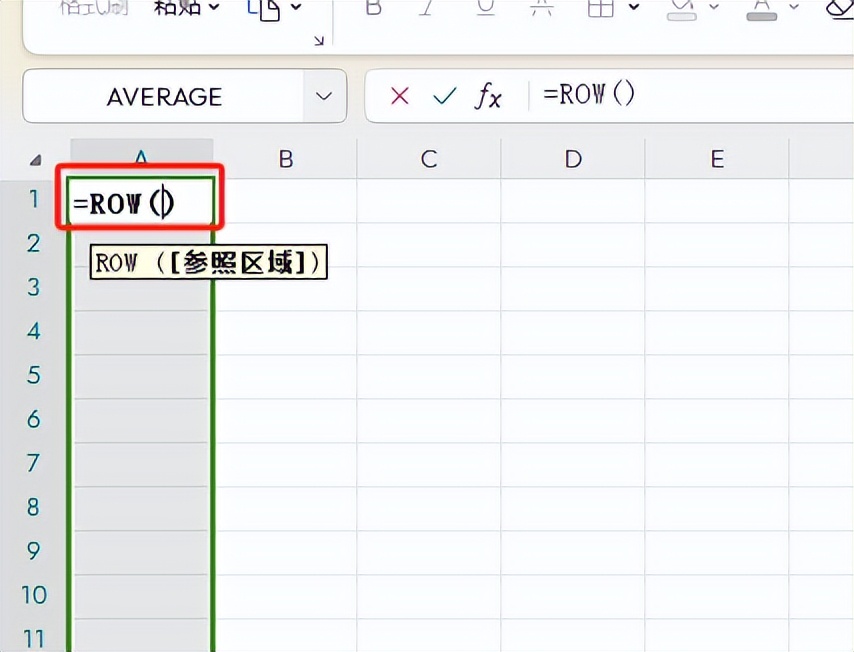The height and width of the screenshot is (652, 854).
Task: Click ROW function name in the tooltip
Action: pyautogui.click(x=115, y=263)
